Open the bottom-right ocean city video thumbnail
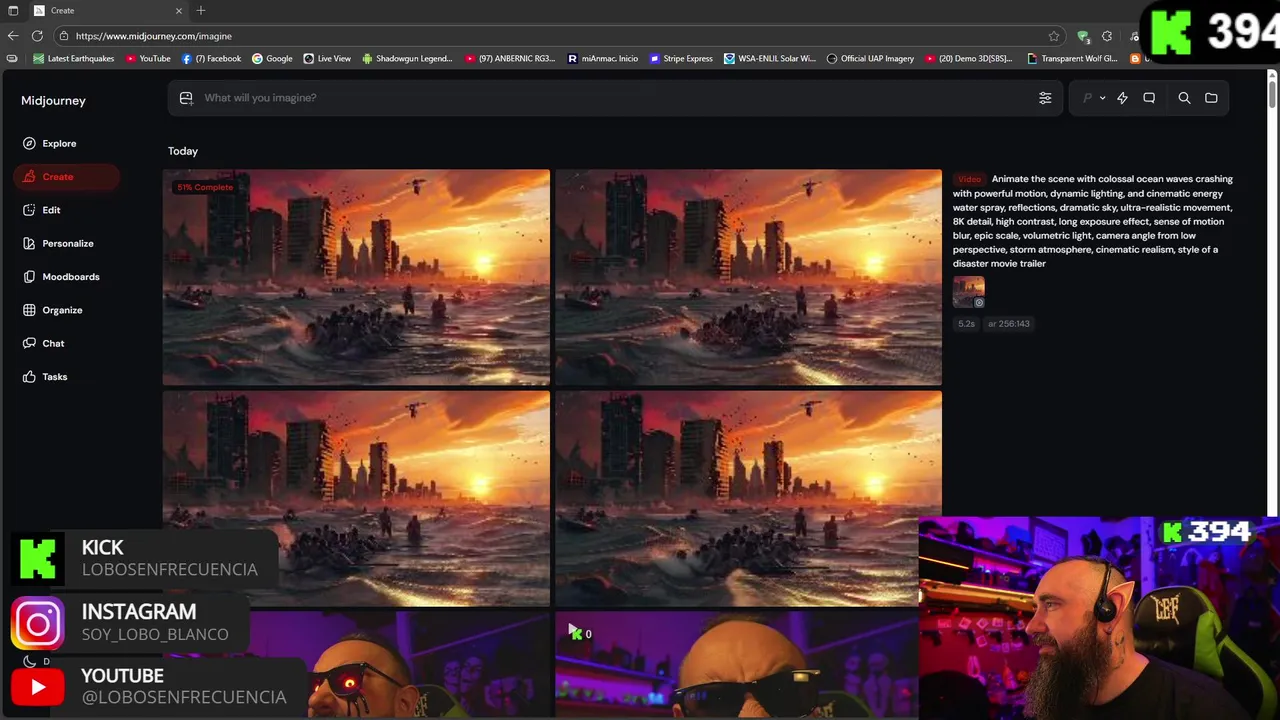The height and width of the screenshot is (720, 1280). click(x=748, y=498)
